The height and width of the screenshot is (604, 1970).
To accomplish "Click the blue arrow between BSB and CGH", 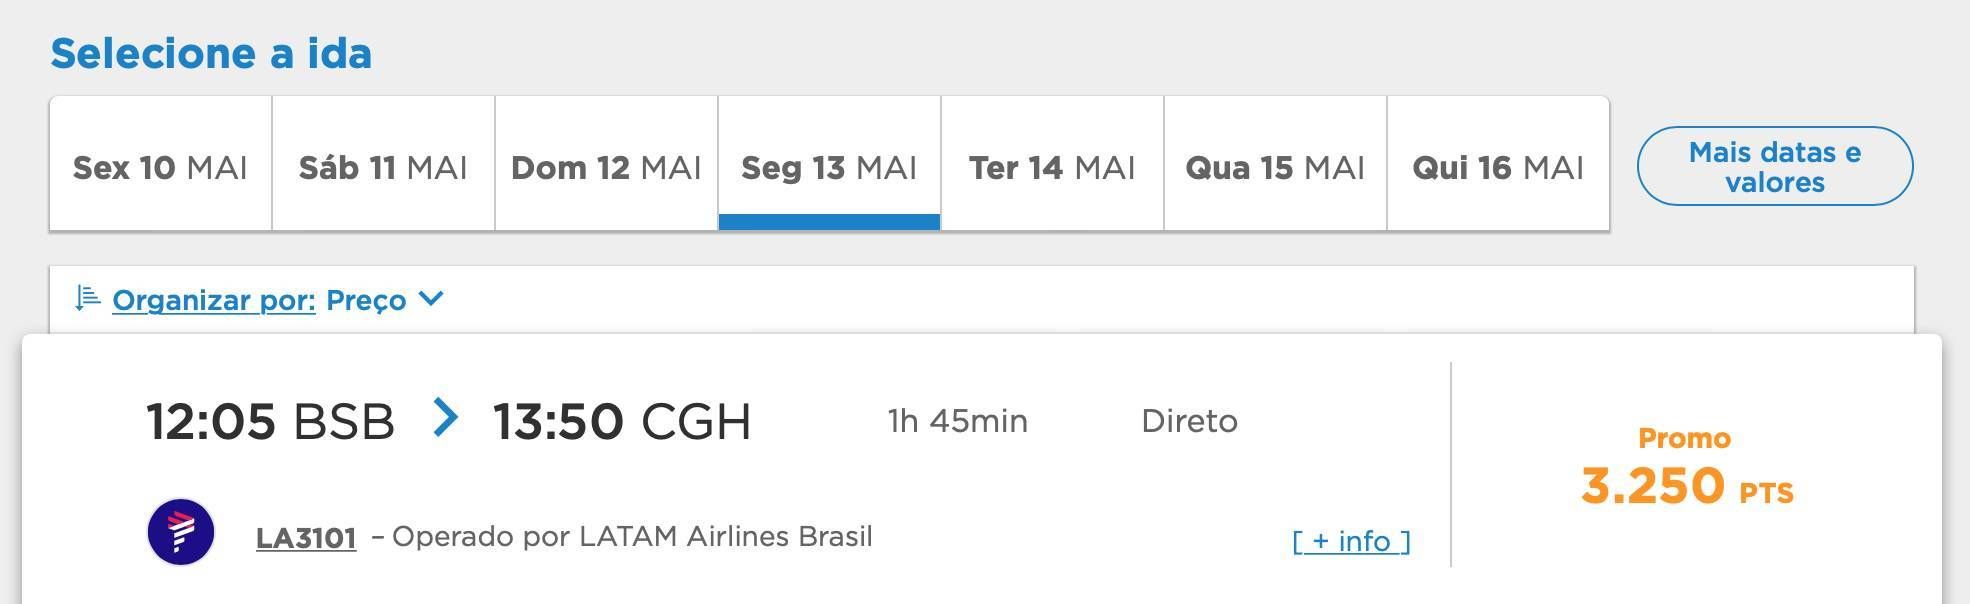I will [x=445, y=417].
